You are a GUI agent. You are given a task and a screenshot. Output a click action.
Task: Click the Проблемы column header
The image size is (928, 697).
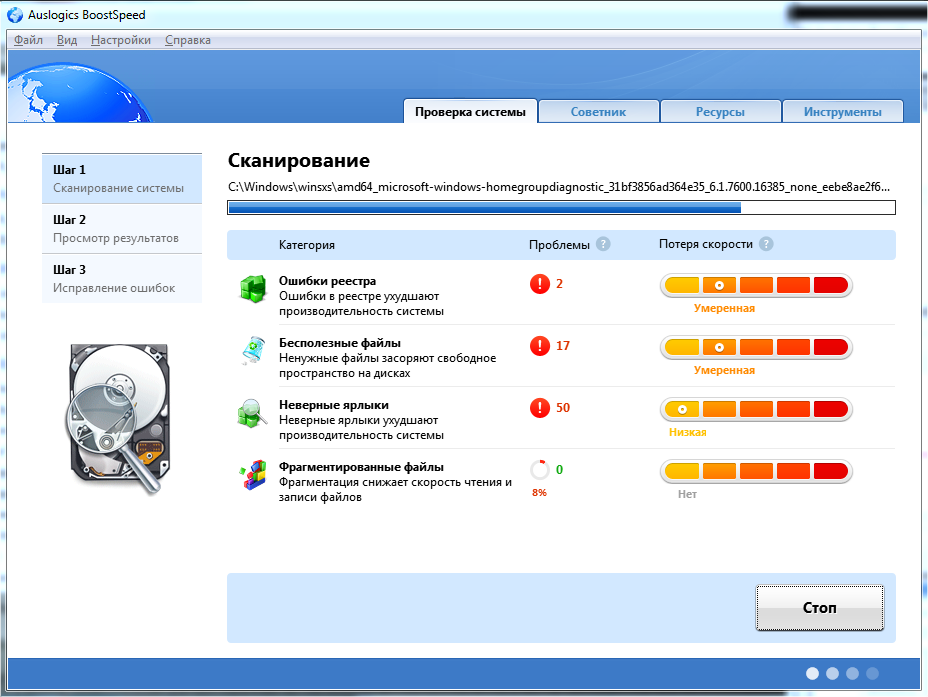pos(559,245)
